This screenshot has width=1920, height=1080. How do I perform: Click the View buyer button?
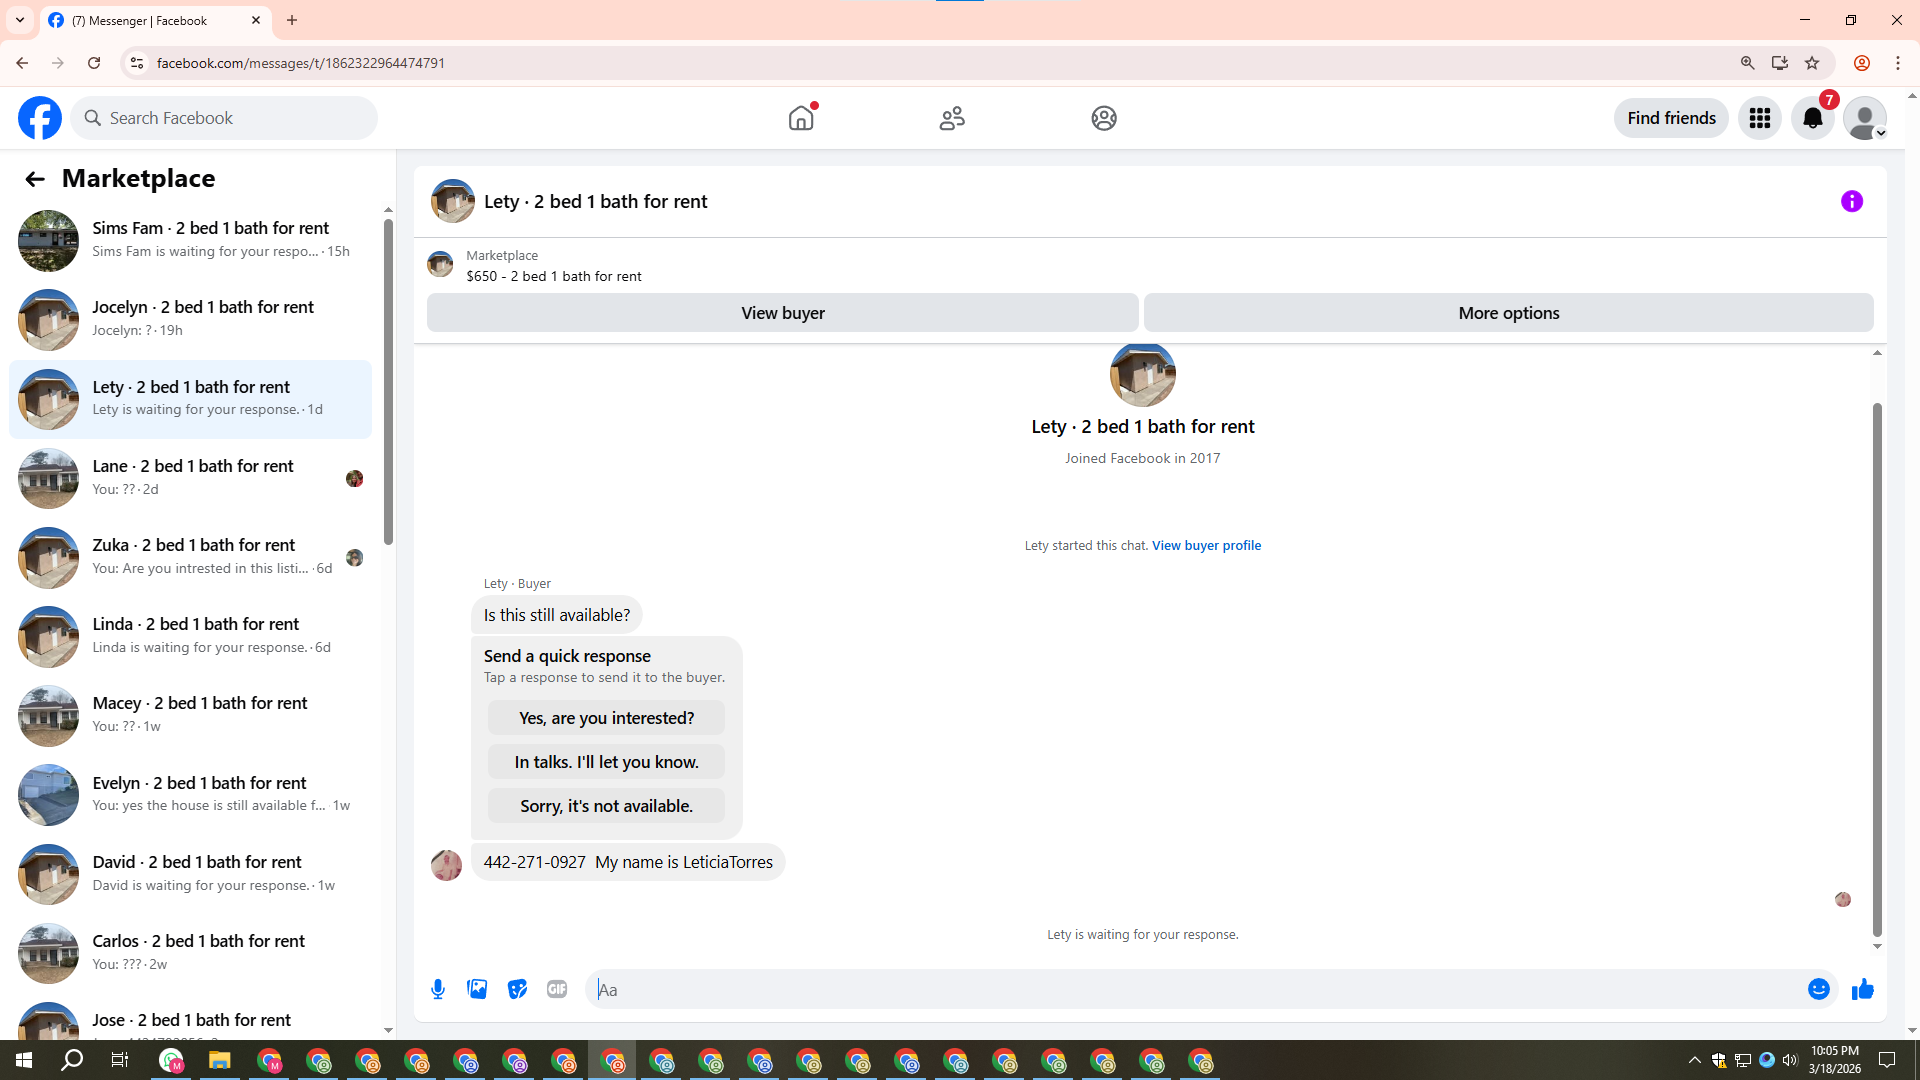tap(782, 313)
